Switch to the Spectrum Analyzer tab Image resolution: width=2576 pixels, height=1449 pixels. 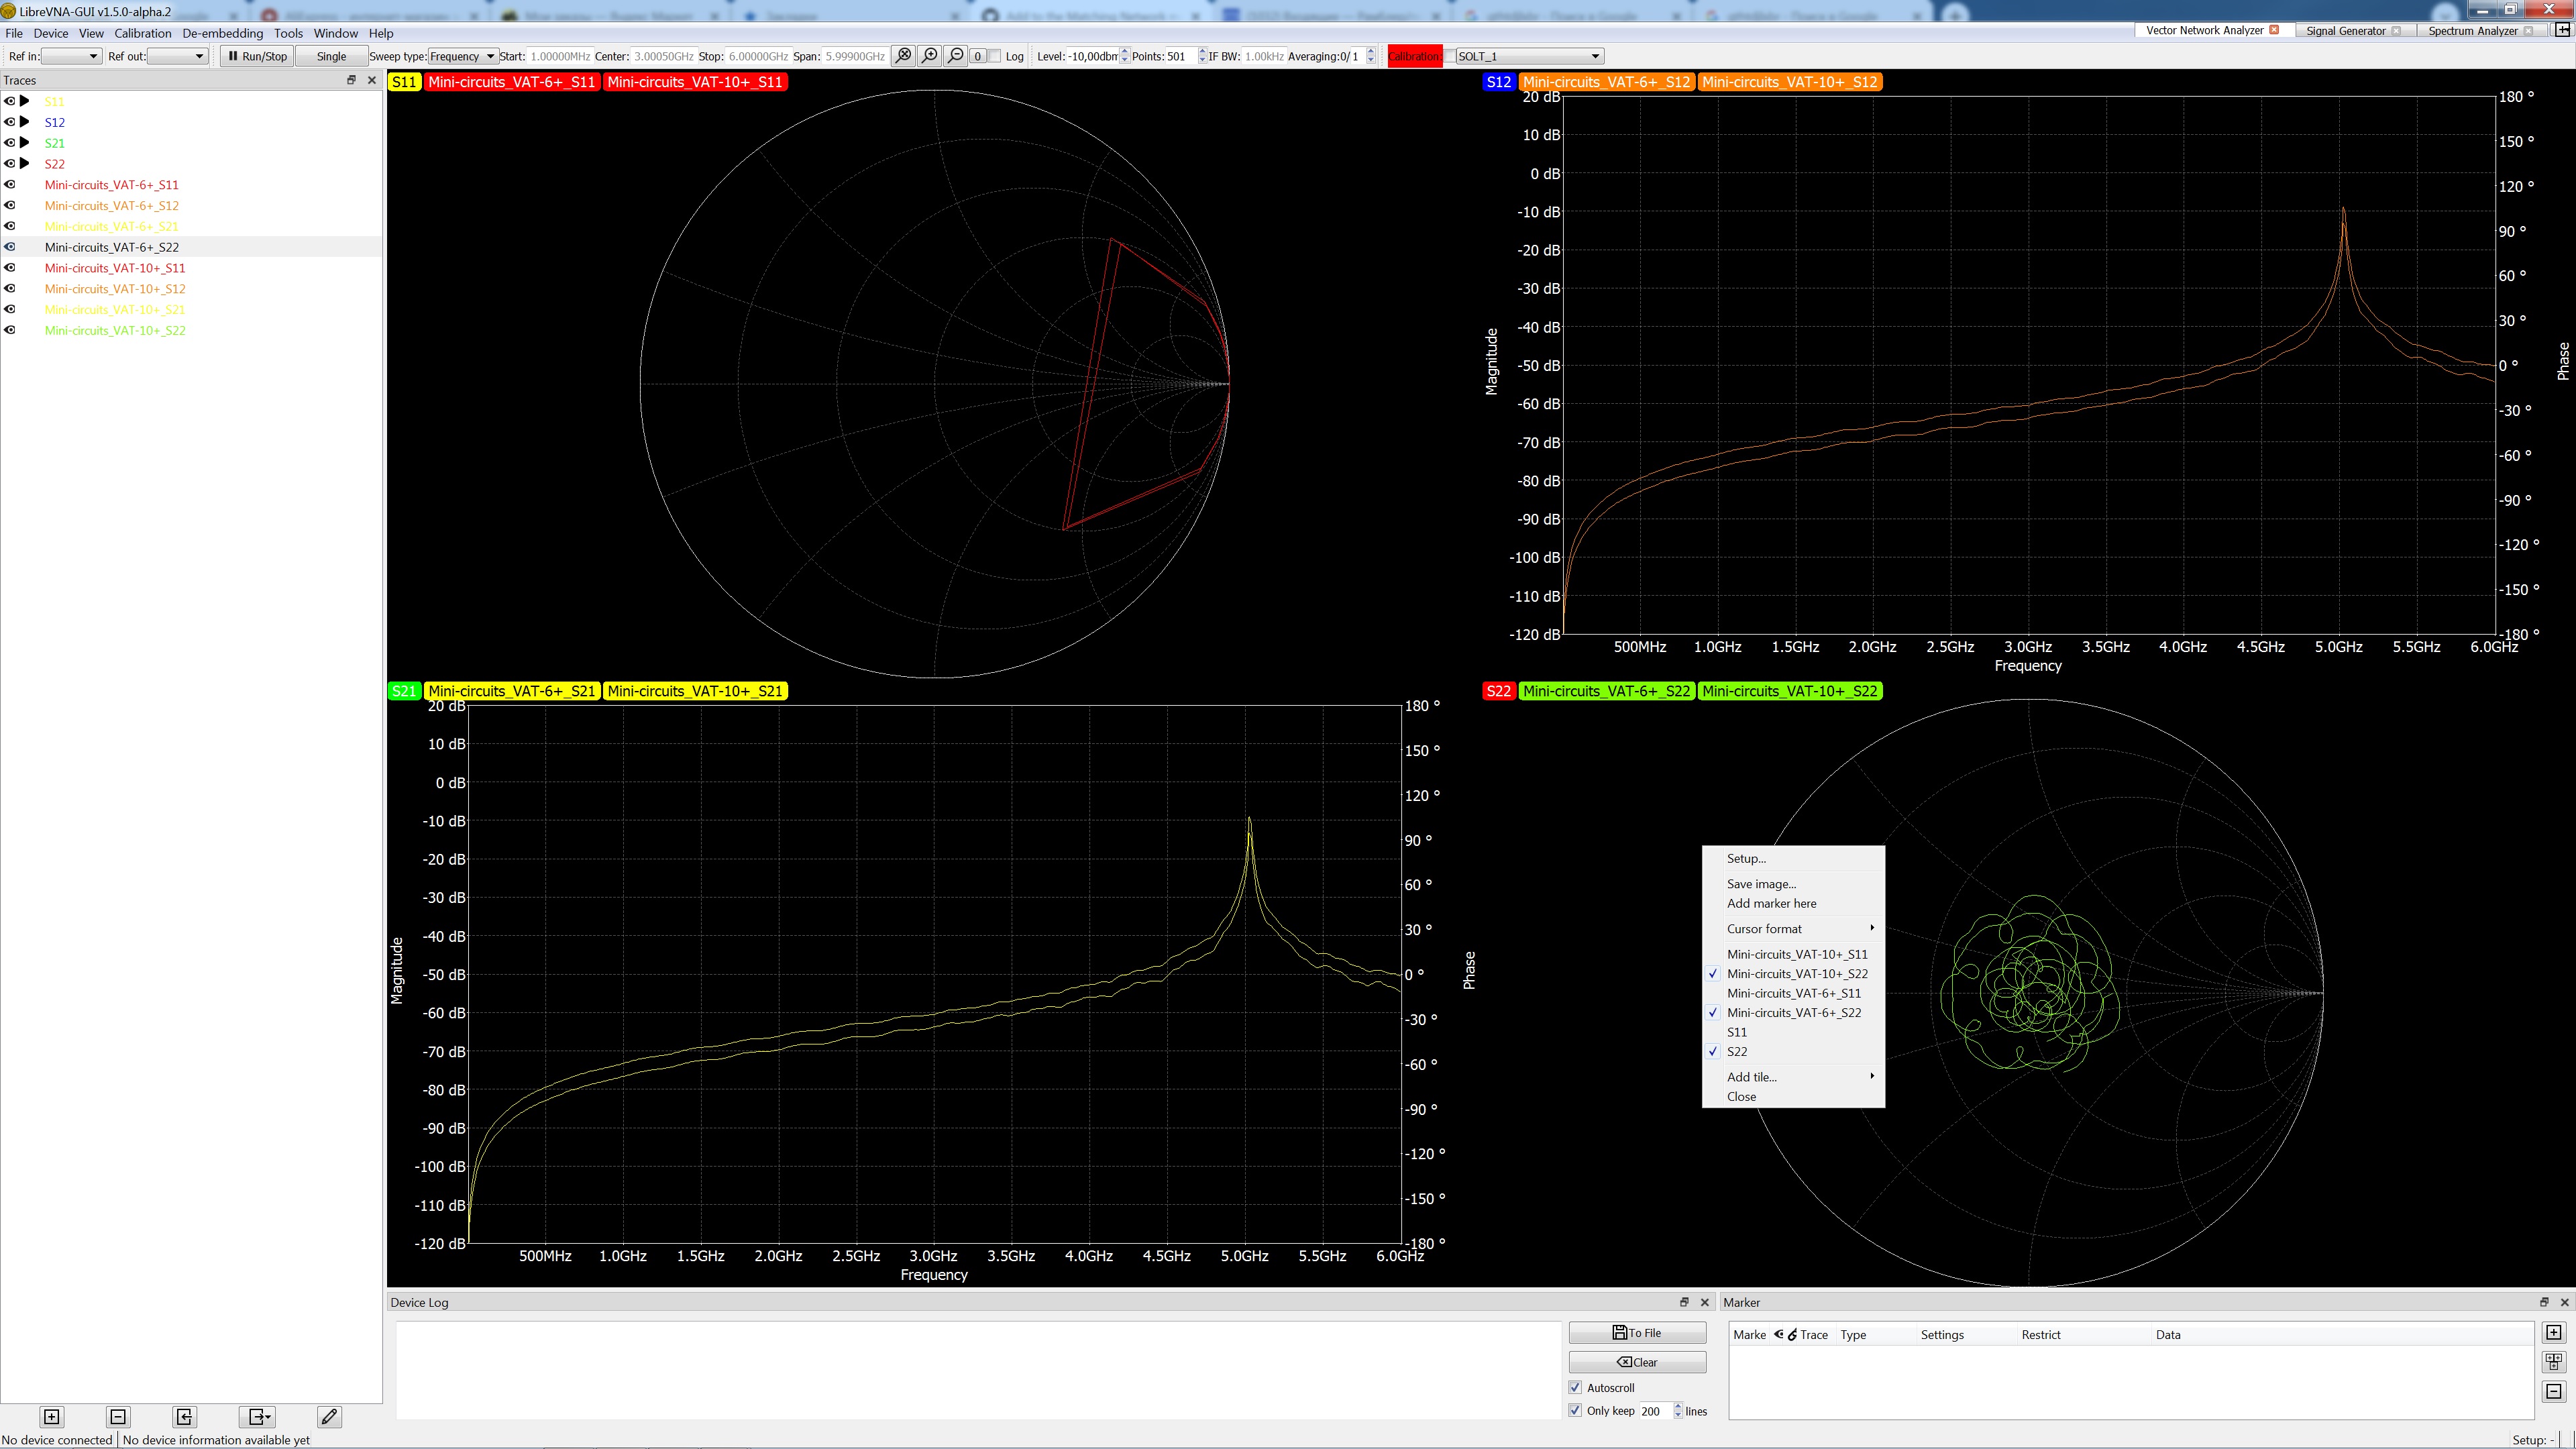coord(2472,30)
